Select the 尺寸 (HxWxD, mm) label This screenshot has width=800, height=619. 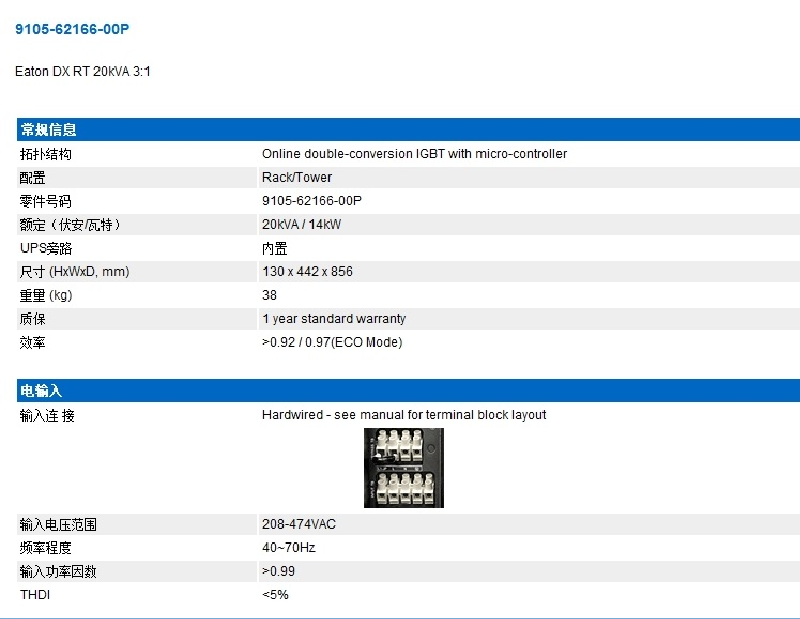[74, 271]
